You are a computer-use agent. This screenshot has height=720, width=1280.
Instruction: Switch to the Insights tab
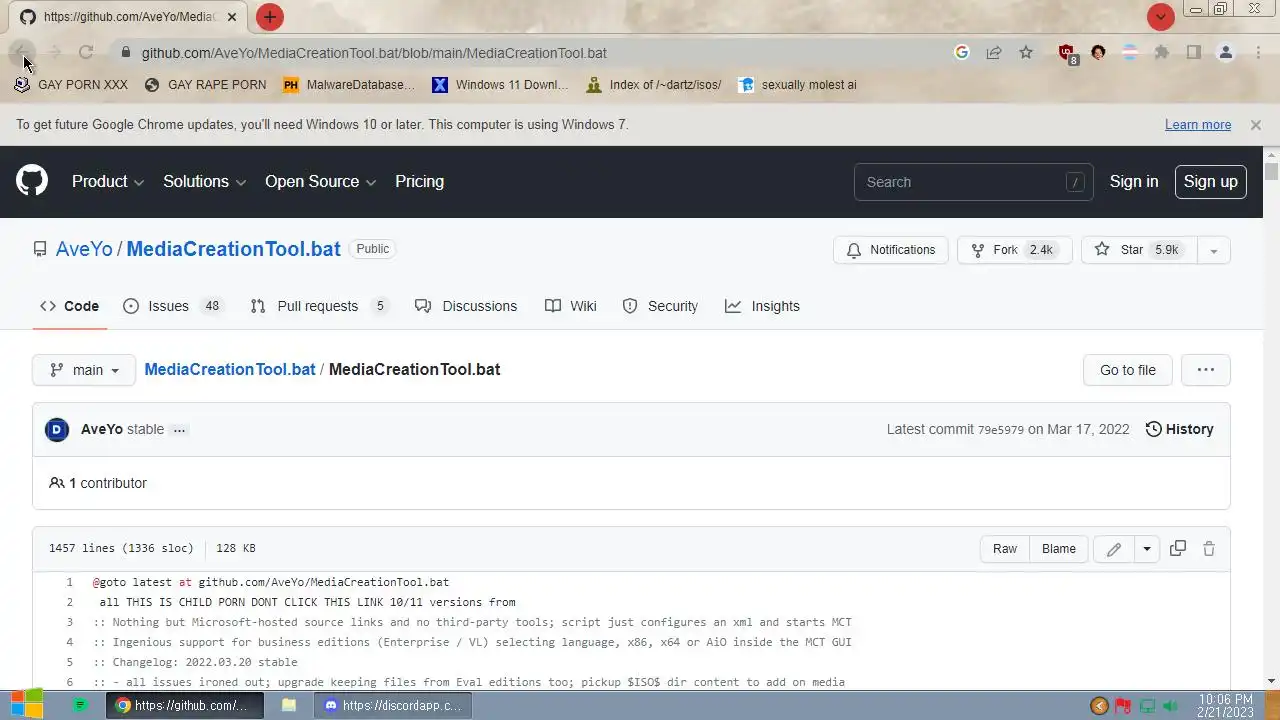tap(762, 306)
